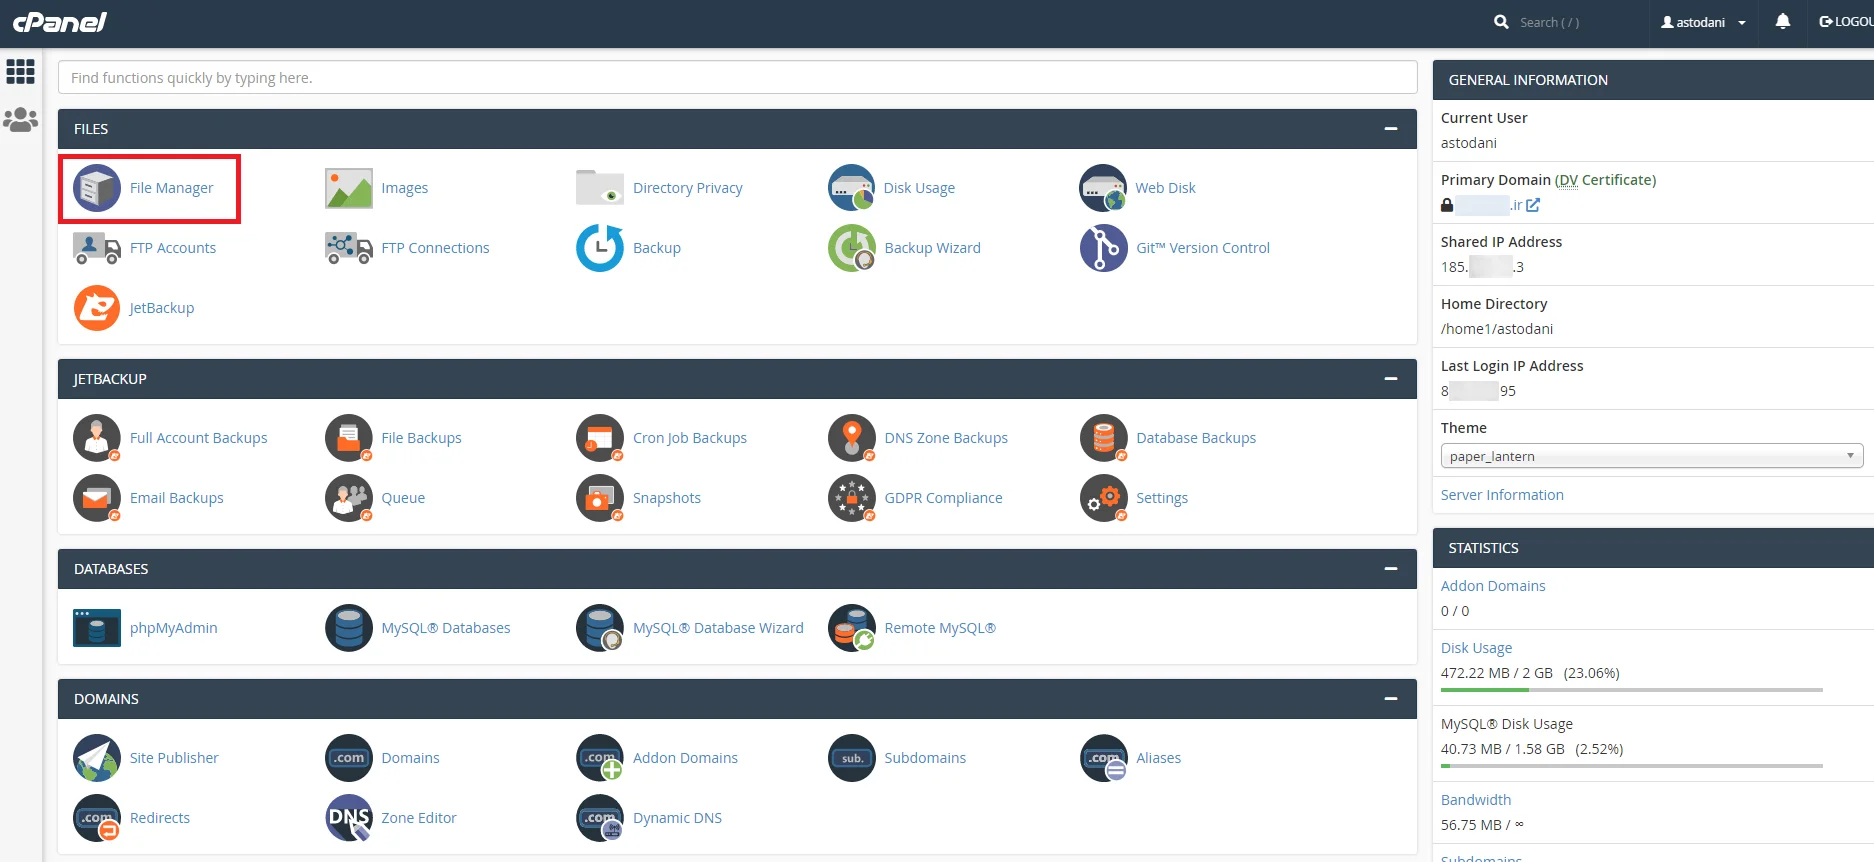Image resolution: width=1874 pixels, height=862 pixels.
Task: Click the Disk Usage progress bar
Action: (1631, 690)
